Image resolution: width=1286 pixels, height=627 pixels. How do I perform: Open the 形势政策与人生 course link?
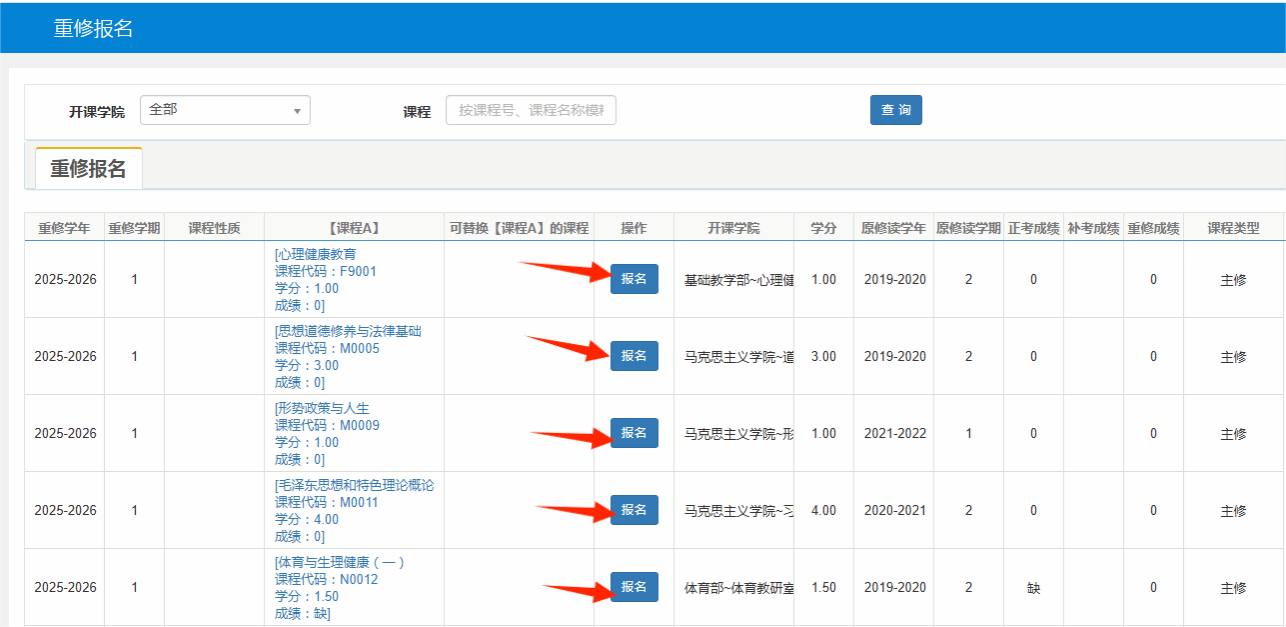(323, 409)
